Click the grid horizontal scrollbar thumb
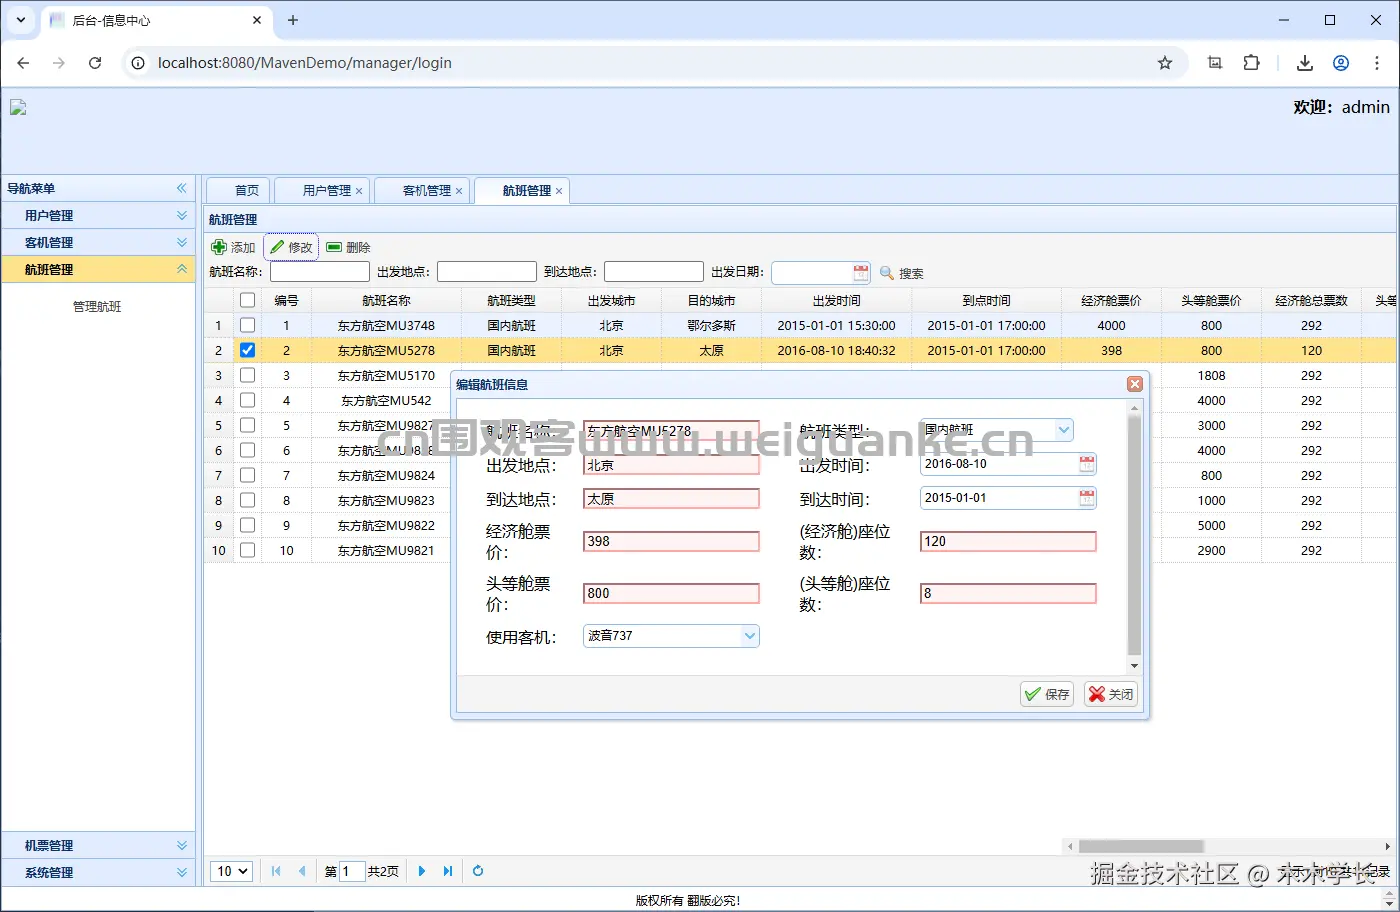 [1140, 846]
